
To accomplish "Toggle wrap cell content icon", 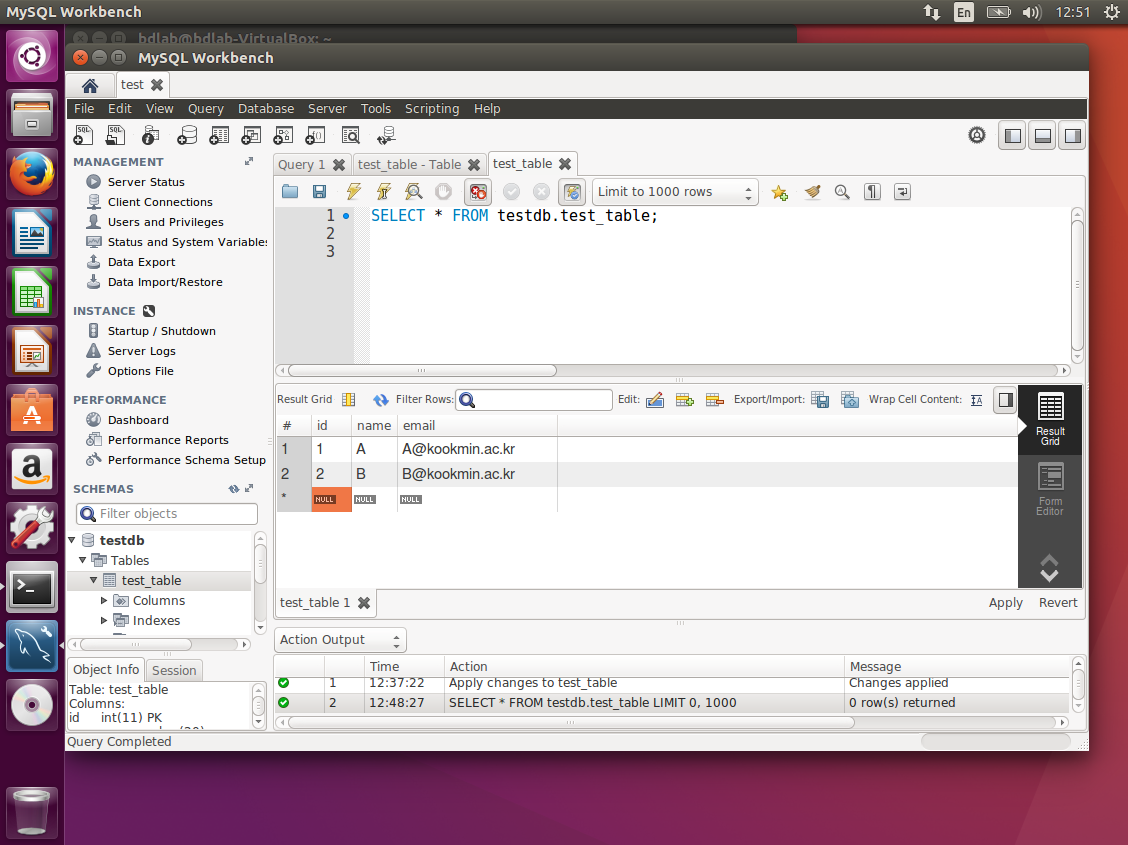I will (976, 400).
